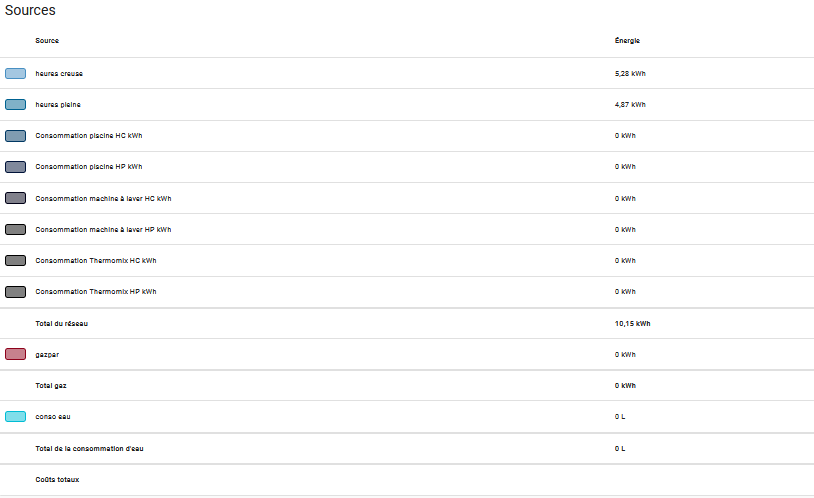Select the Thermomix HC color swatch
The width and height of the screenshot is (814, 498).
(x=16, y=261)
